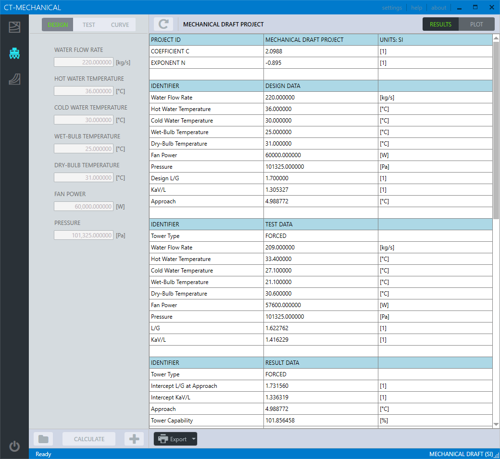Open the natural draft tower sidebar icon
Image resolution: width=500 pixels, height=459 pixels.
14,79
